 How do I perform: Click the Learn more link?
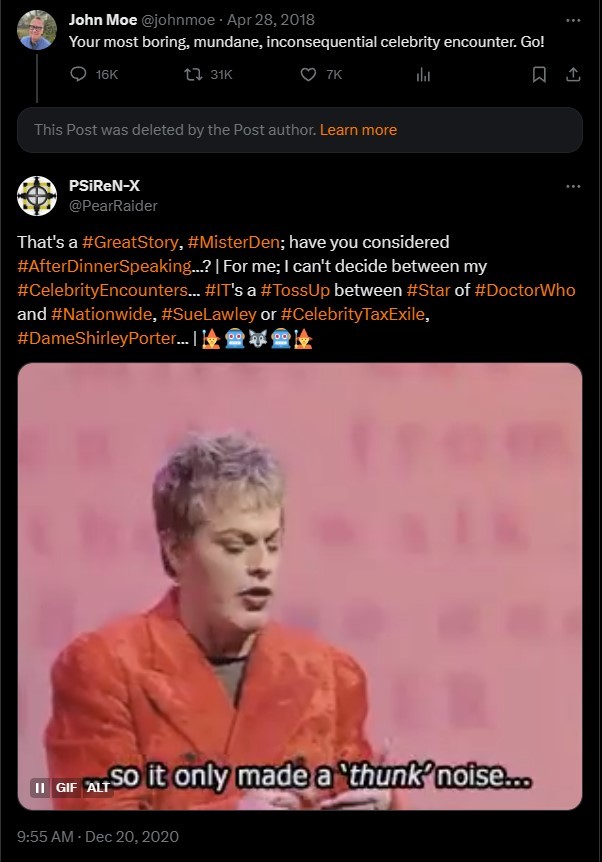pyautogui.click(x=358, y=130)
